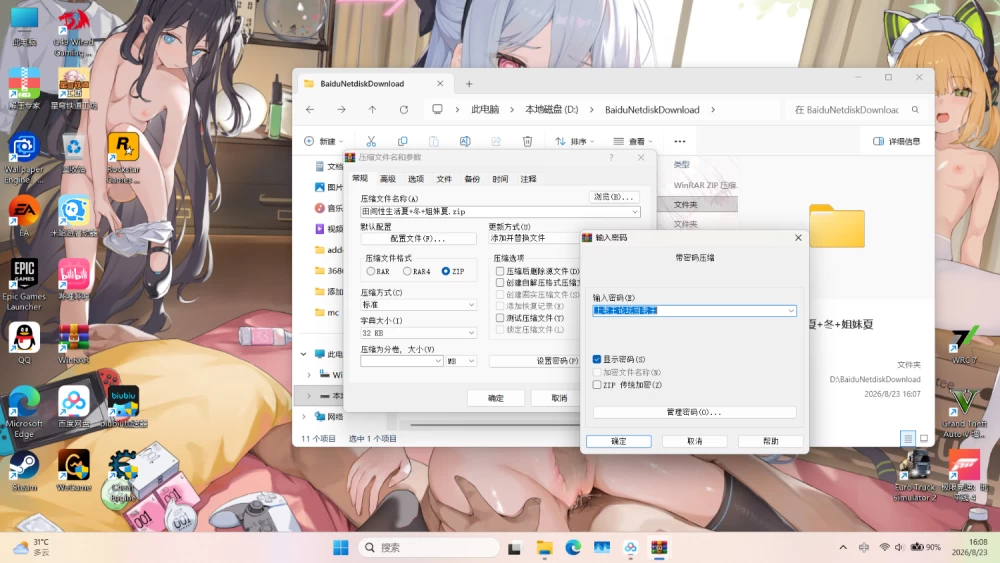This screenshot has height=563, width=1000.
Task: Click the 管理密码(O)... button
Action: coord(695,413)
